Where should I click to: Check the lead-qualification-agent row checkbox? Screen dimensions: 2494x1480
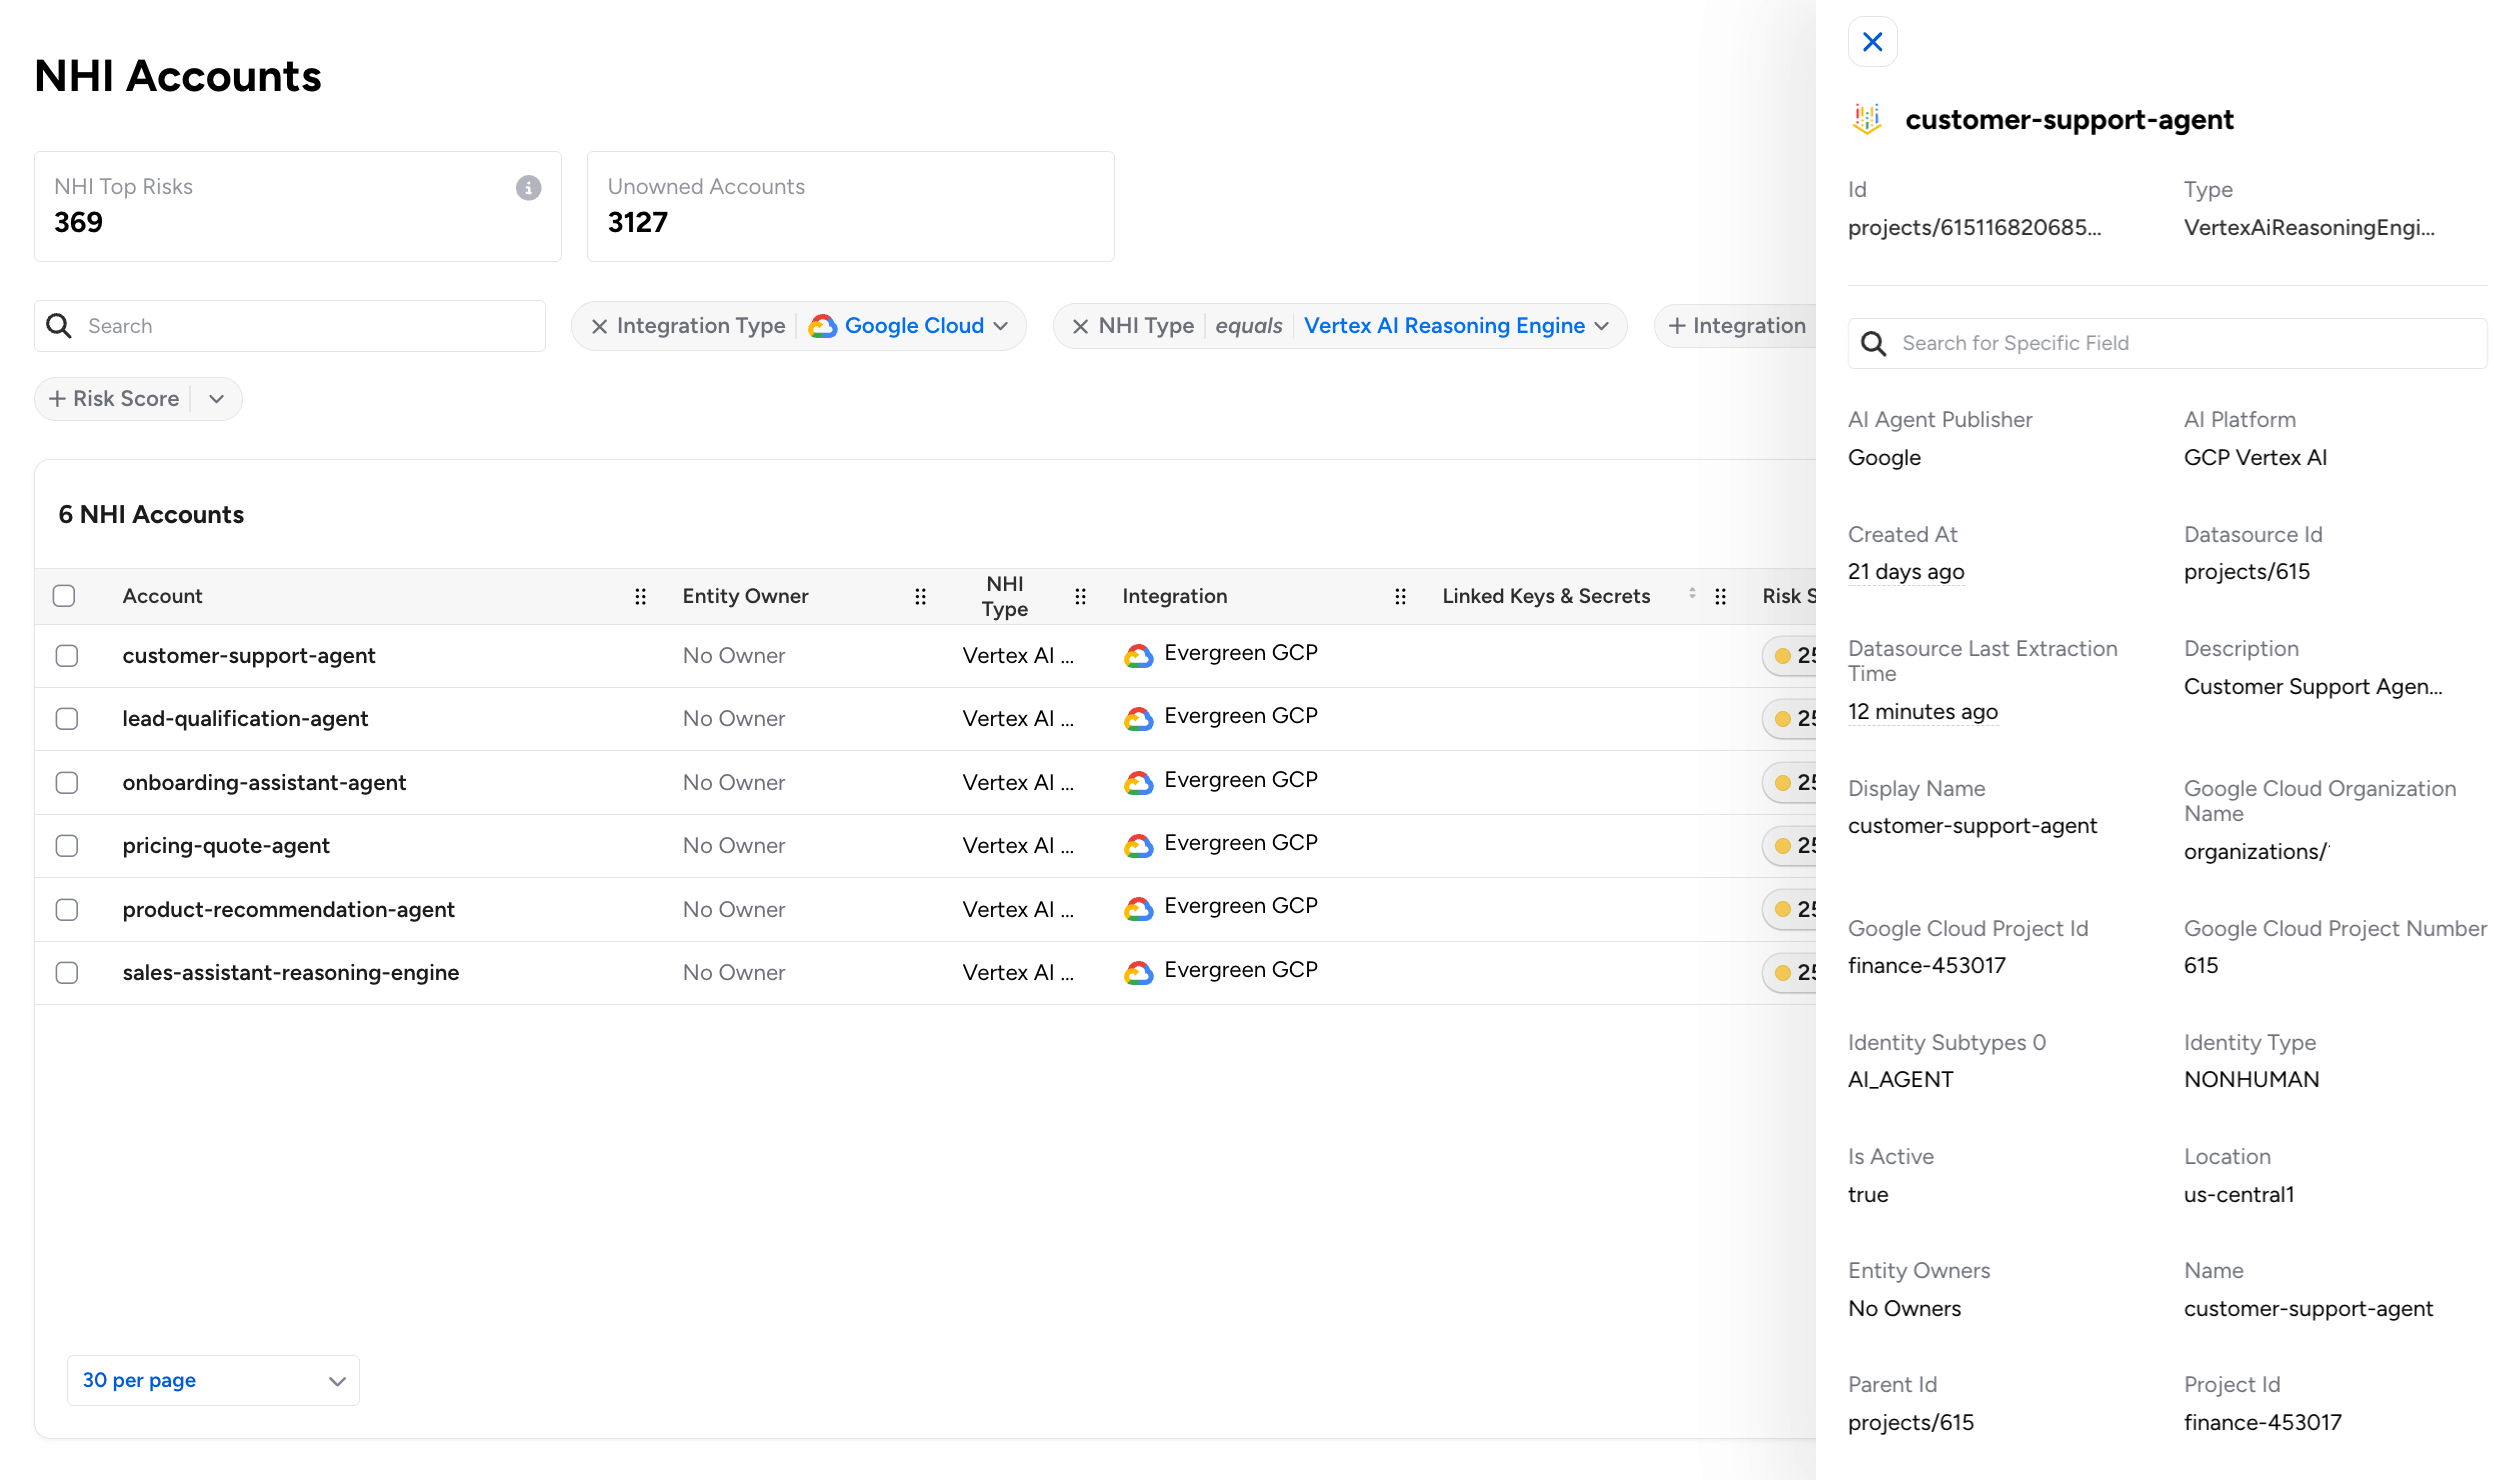pos(67,719)
